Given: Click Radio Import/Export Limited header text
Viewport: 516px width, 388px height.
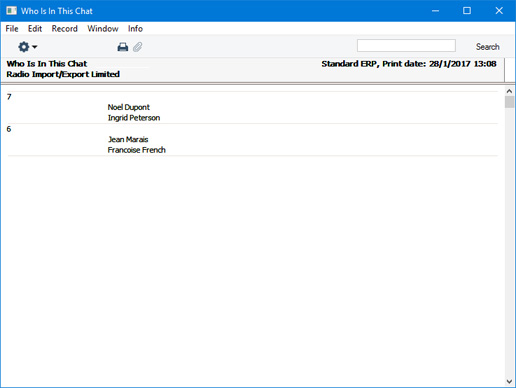Looking at the screenshot, I should pyautogui.click(x=63, y=74).
